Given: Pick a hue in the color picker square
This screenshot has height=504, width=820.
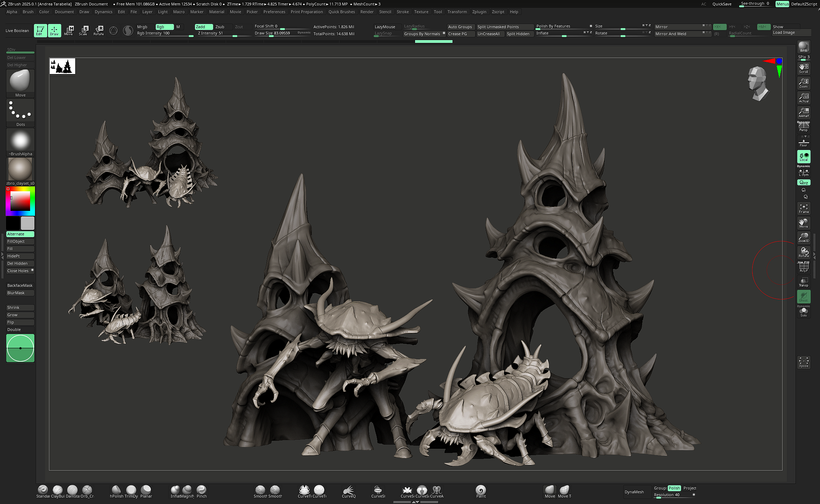Looking at the screenshot, I should click(20, 201).
